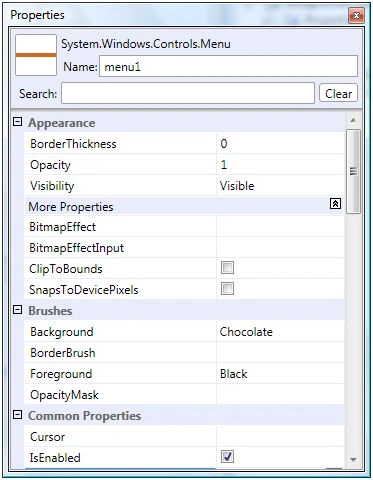Select the BorderThickness property label
Image resolution: width=373 pixels, height=480 pixels.
coord(73,144)
